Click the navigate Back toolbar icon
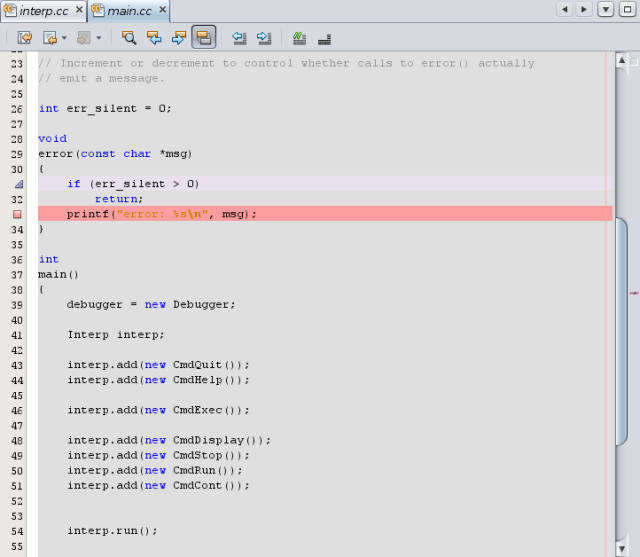 coord(50,38)
